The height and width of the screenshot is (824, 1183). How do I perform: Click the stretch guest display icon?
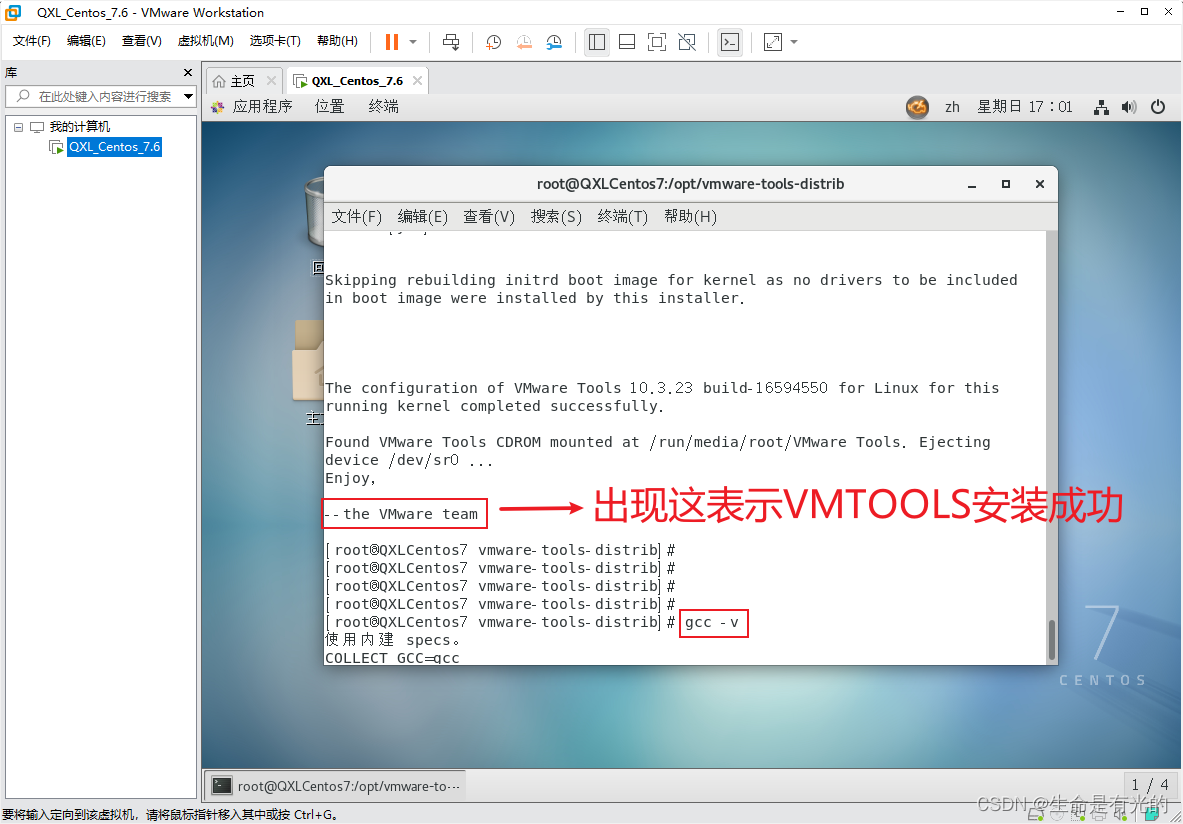point(773,42)
